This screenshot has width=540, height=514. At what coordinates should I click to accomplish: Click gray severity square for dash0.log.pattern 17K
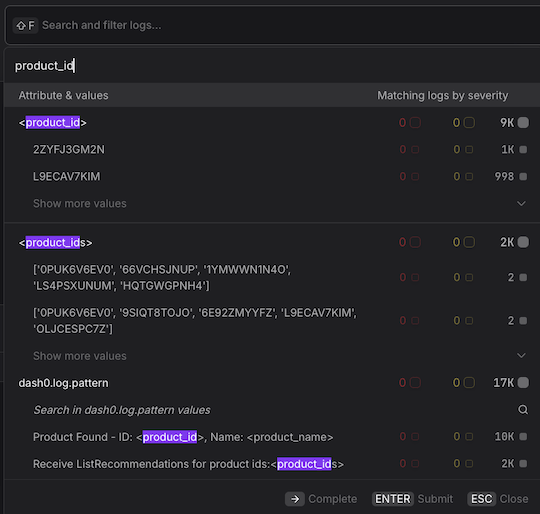(523, 382)
